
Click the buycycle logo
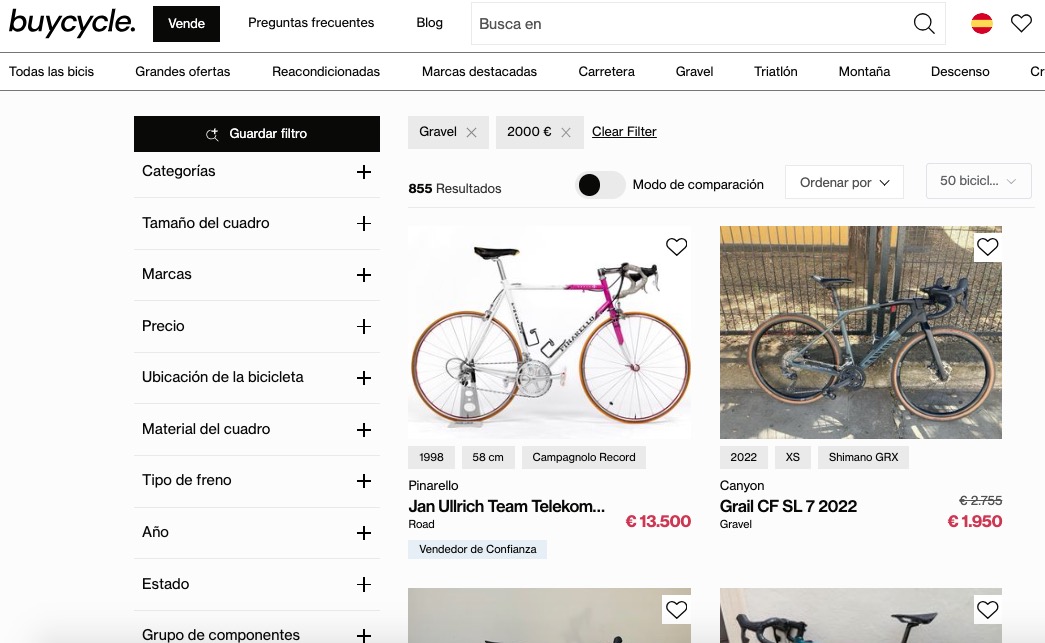(x=71, y=23)
